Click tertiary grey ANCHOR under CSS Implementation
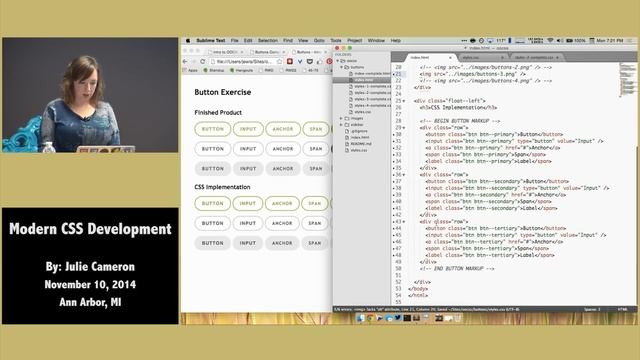Image resolution: width=640 pixels, height=360 pixels. point(282,243)
